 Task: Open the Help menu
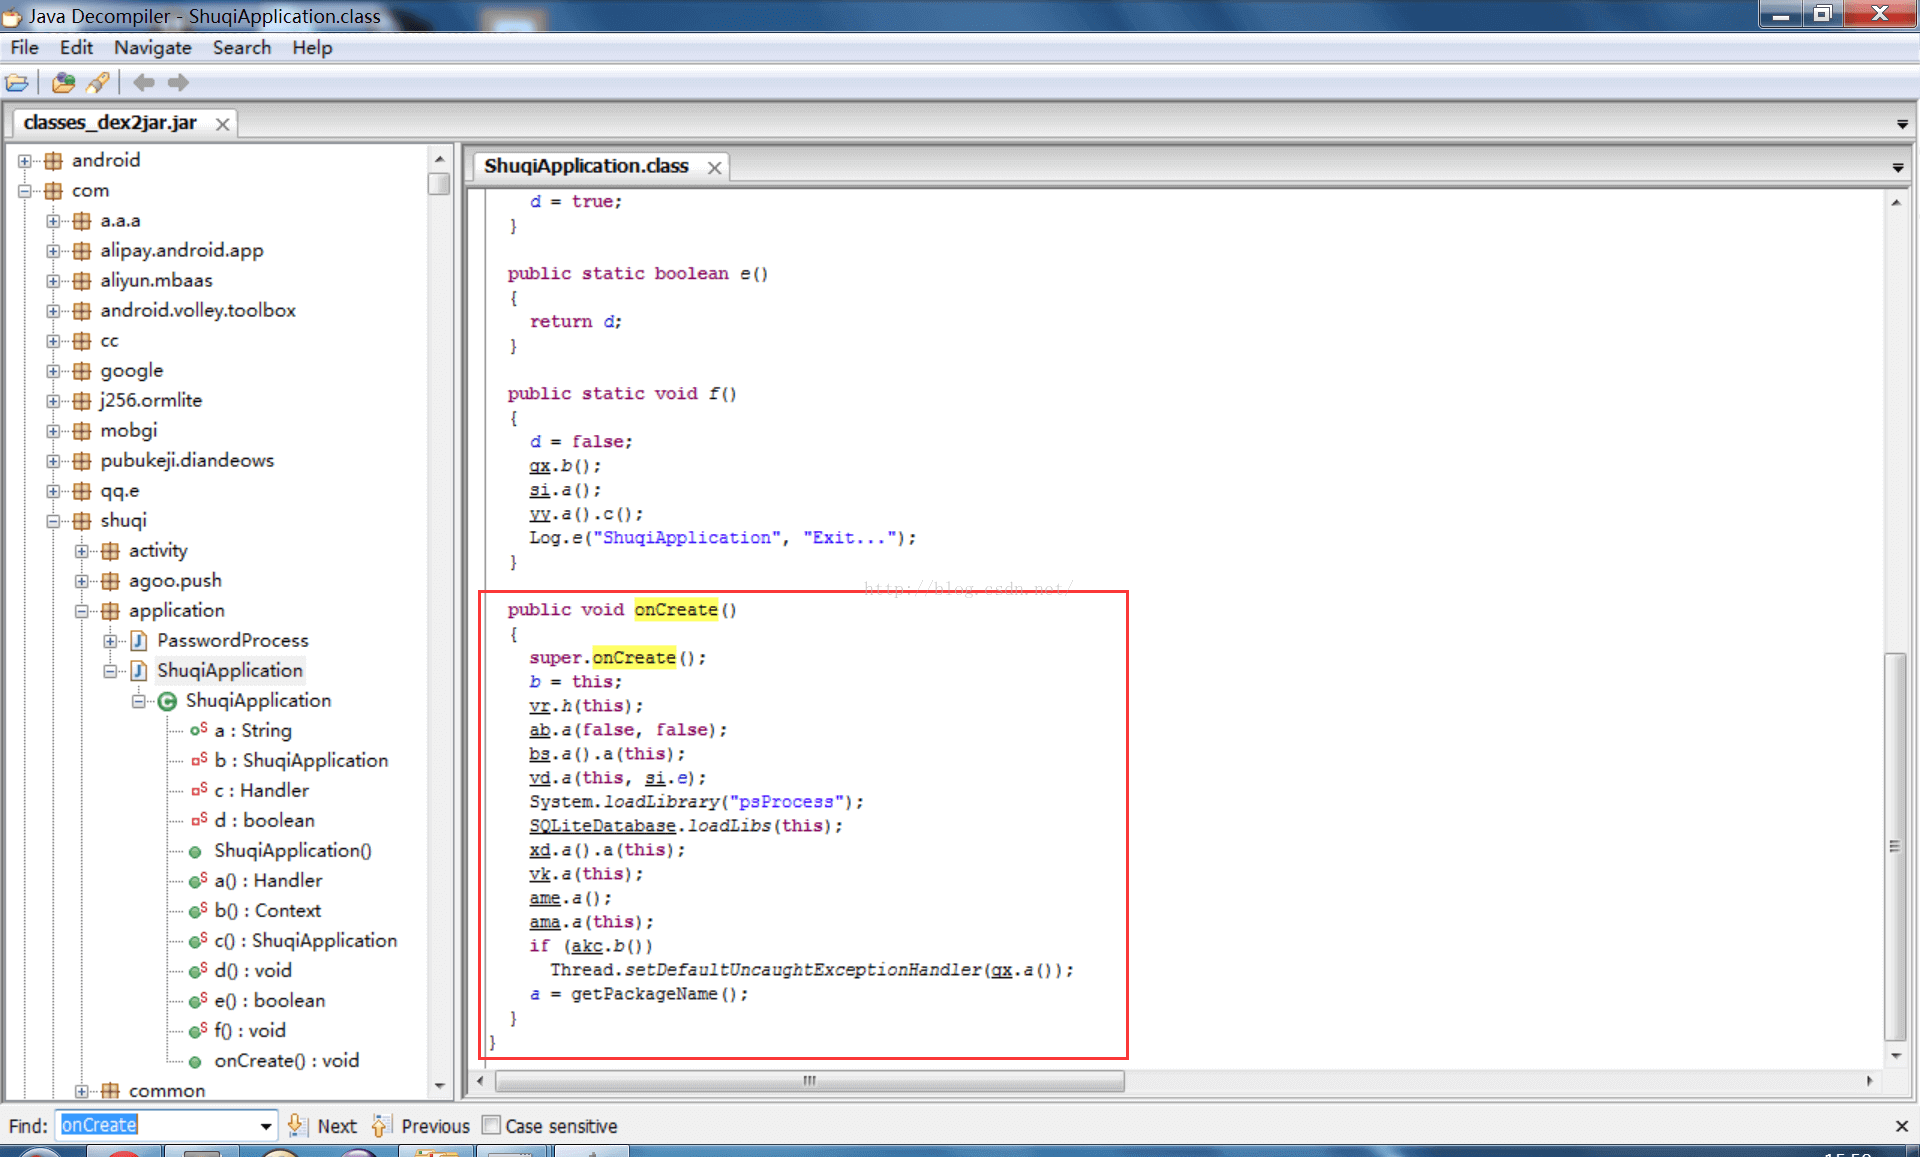pos(312,47)
